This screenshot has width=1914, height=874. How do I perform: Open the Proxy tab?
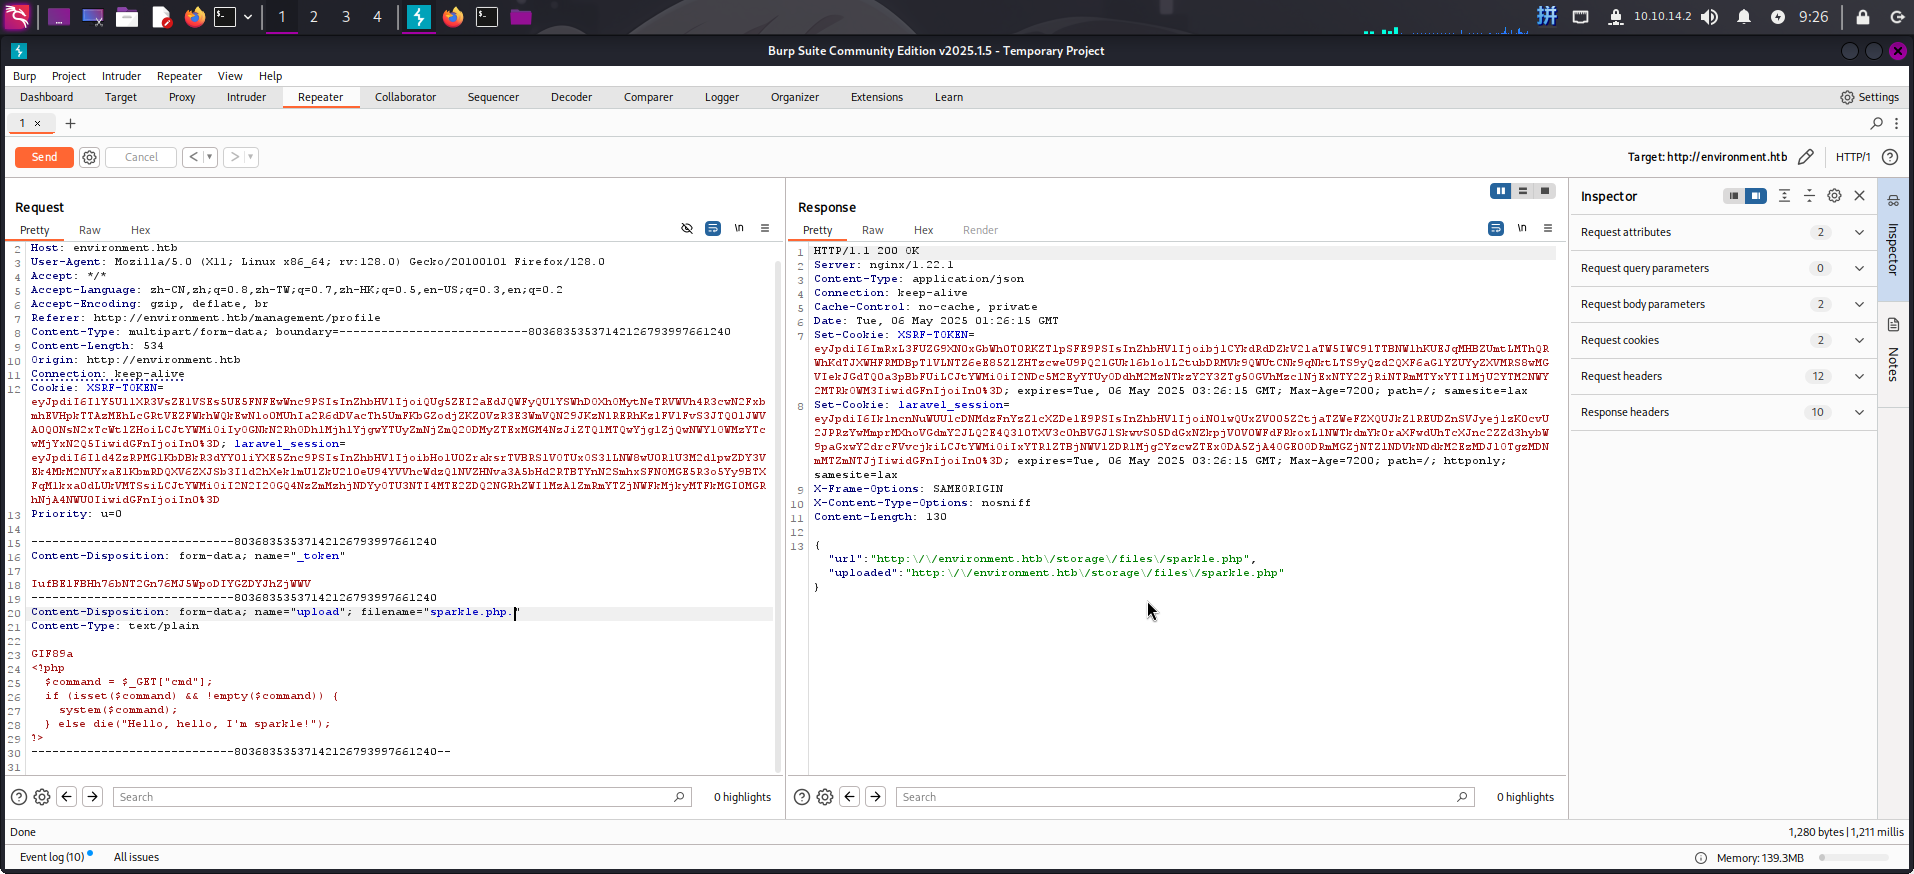pyautogui.click(x=182, y=97)
